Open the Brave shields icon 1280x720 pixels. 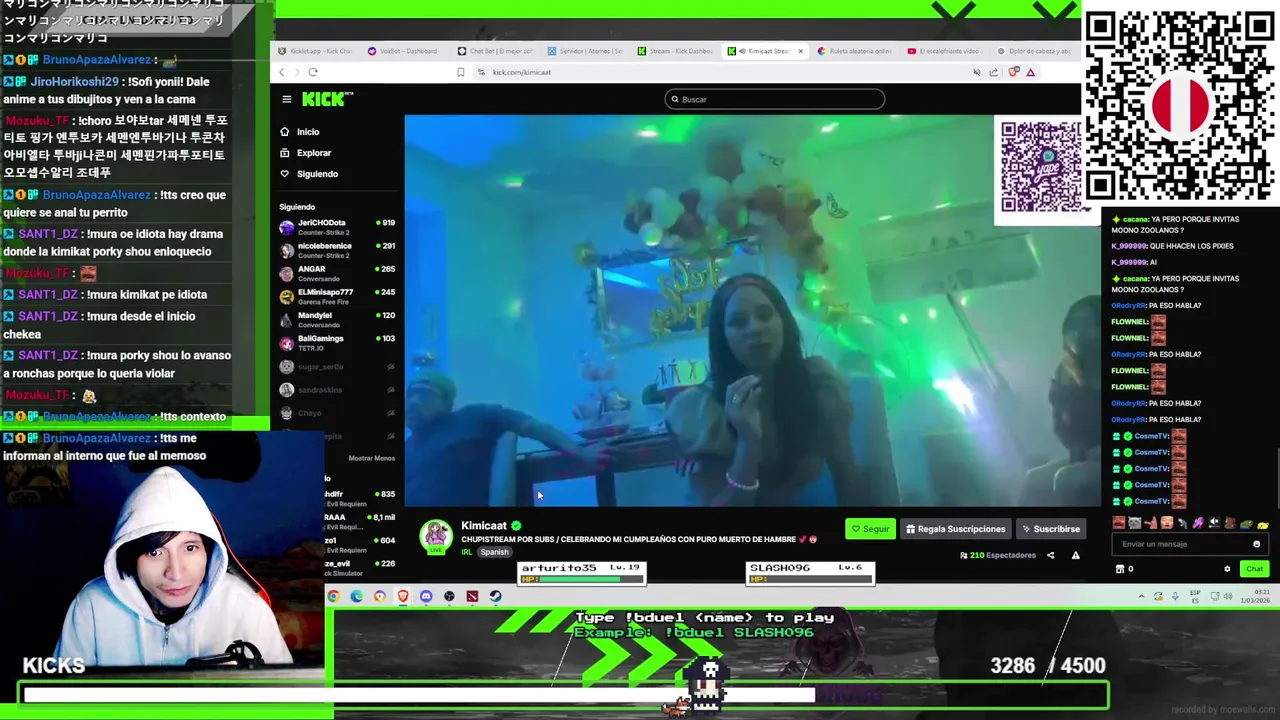1014,72
